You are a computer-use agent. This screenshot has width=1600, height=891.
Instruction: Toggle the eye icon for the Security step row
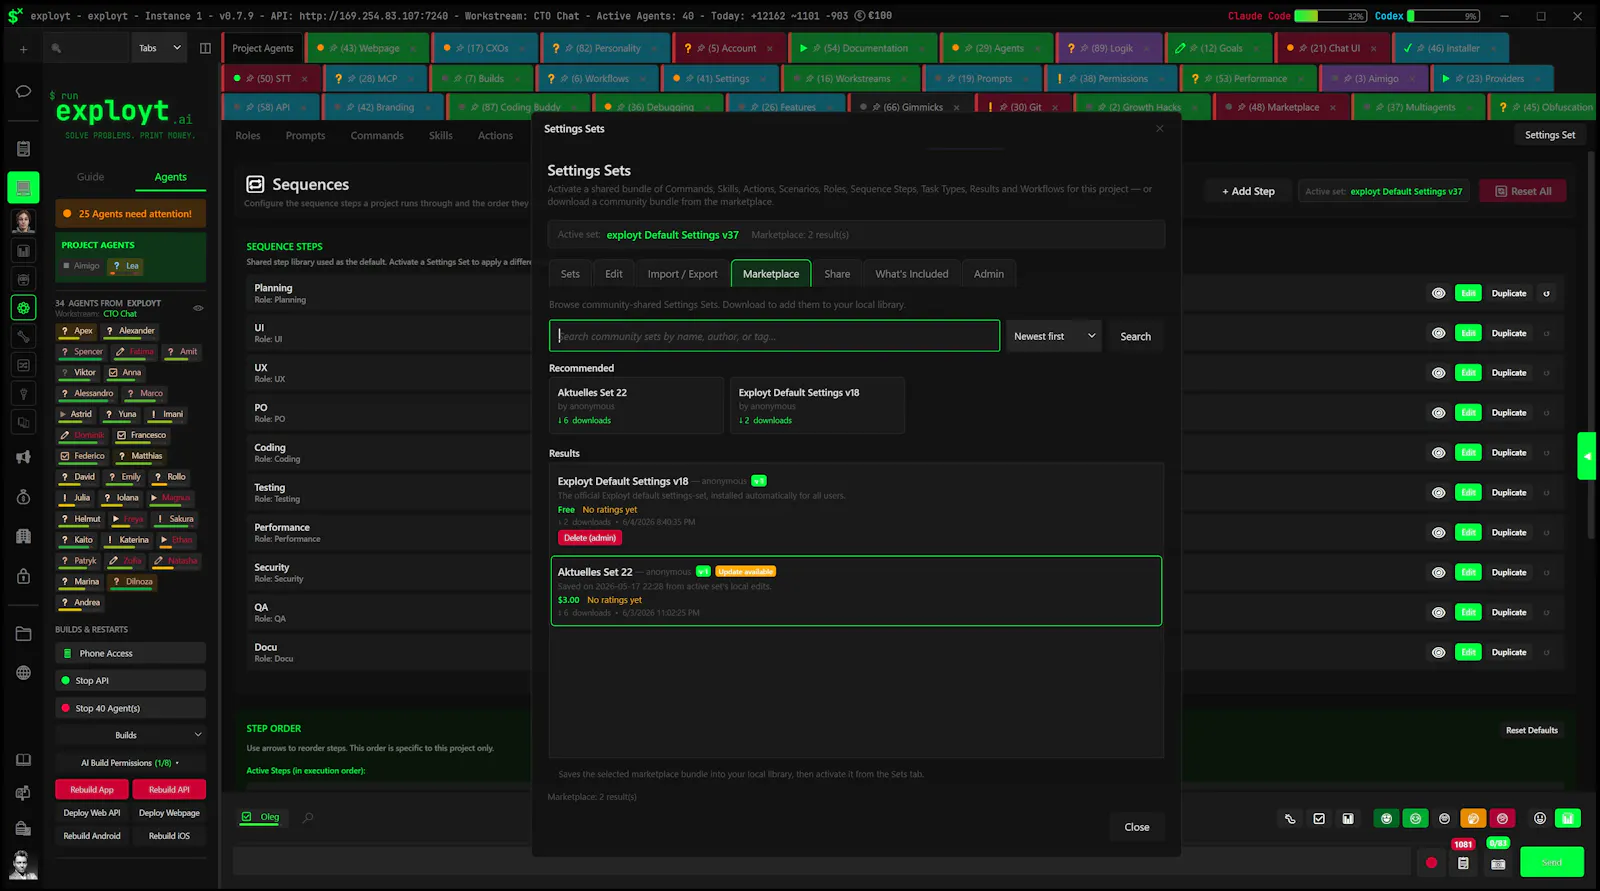(x=1438, y=573)
